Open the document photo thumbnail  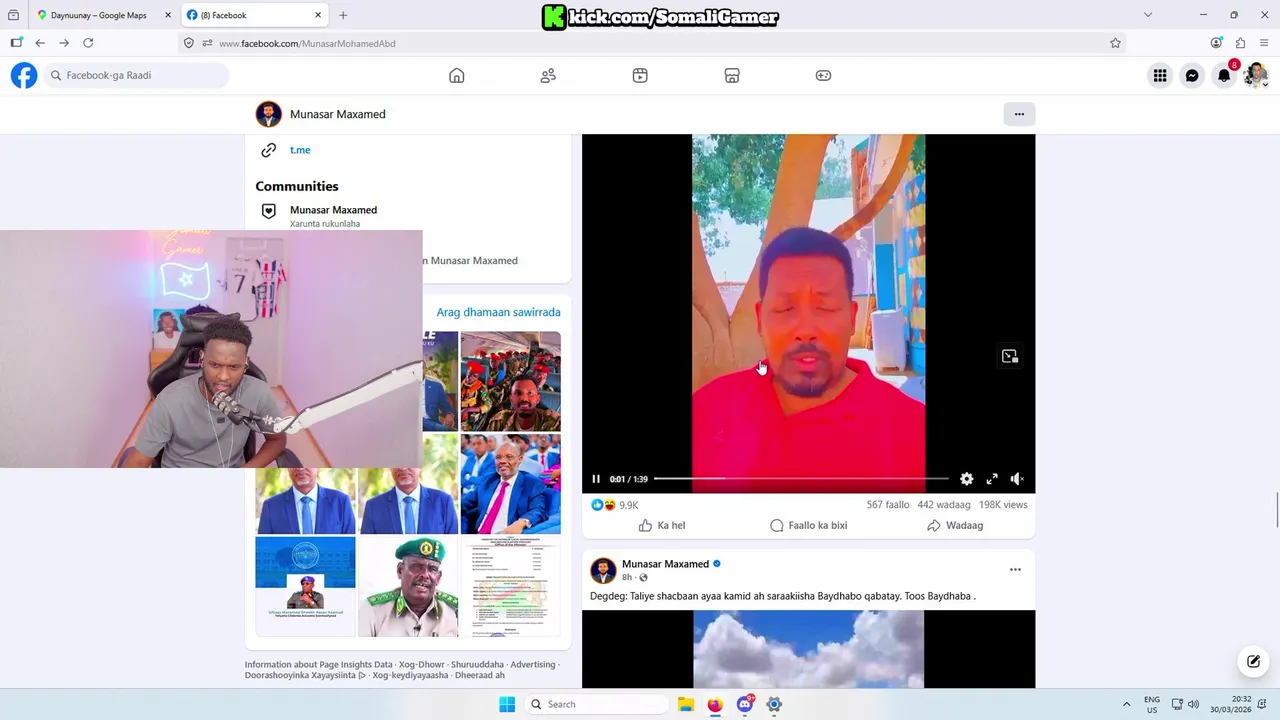coord(511,587)
